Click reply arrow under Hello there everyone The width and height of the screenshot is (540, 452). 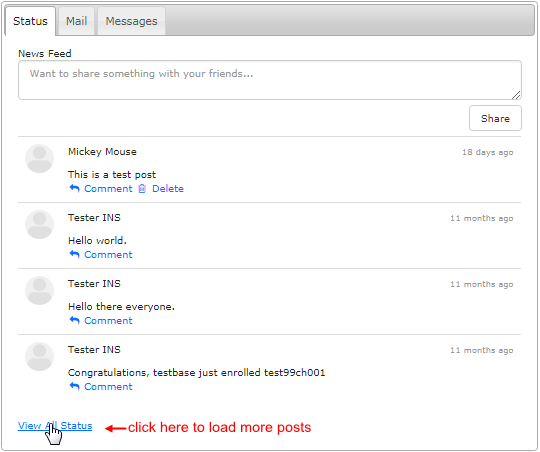pyautogui.click(x=74, y=320)
